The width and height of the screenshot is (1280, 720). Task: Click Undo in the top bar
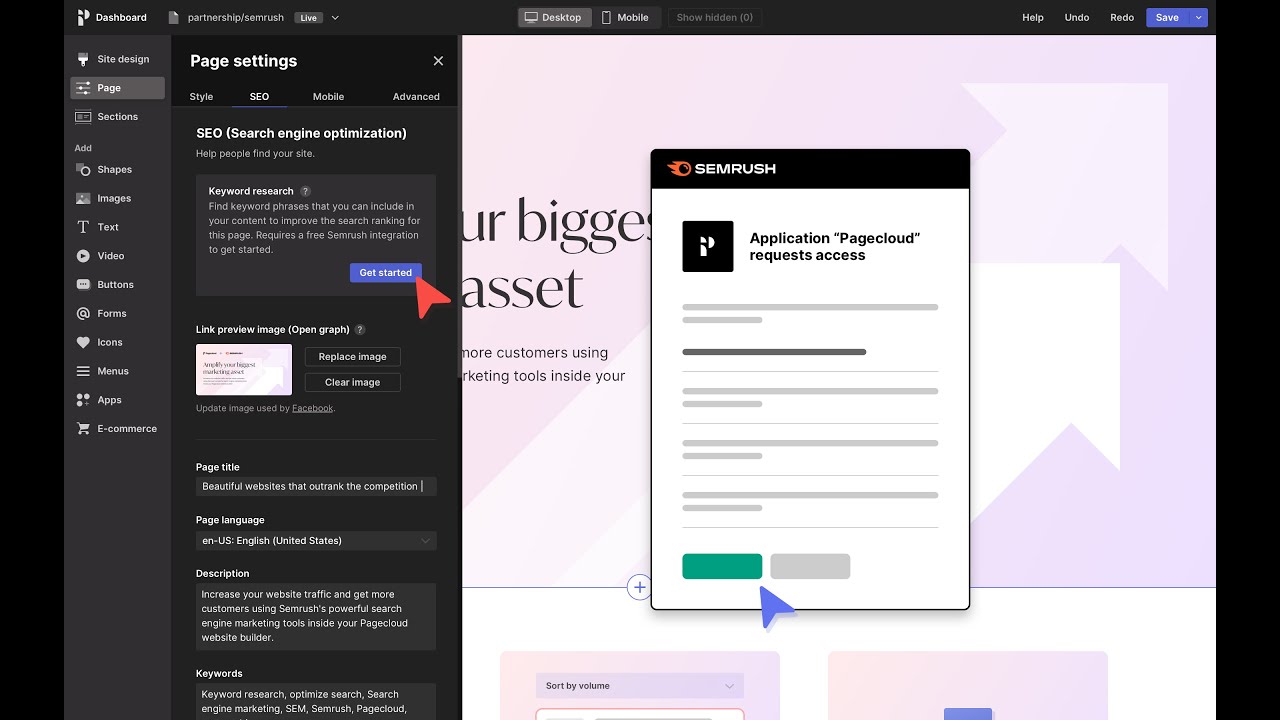pyautogui.click(x=1077, y=17)
